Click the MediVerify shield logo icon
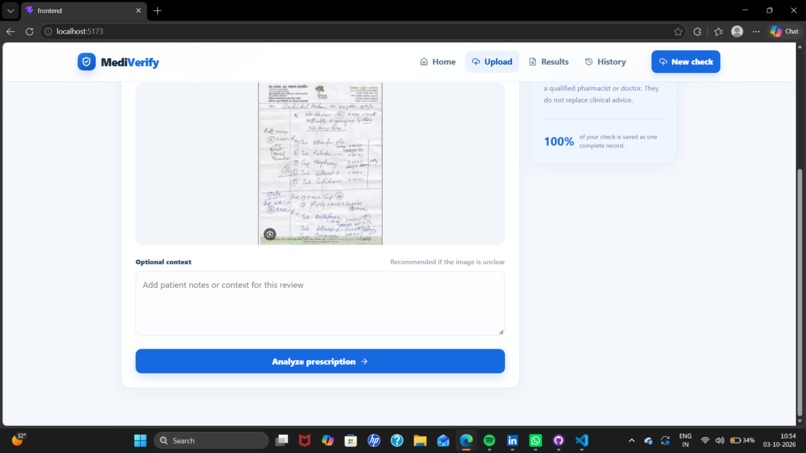Viewport: 806px width, 453px height. pos(86,62)
